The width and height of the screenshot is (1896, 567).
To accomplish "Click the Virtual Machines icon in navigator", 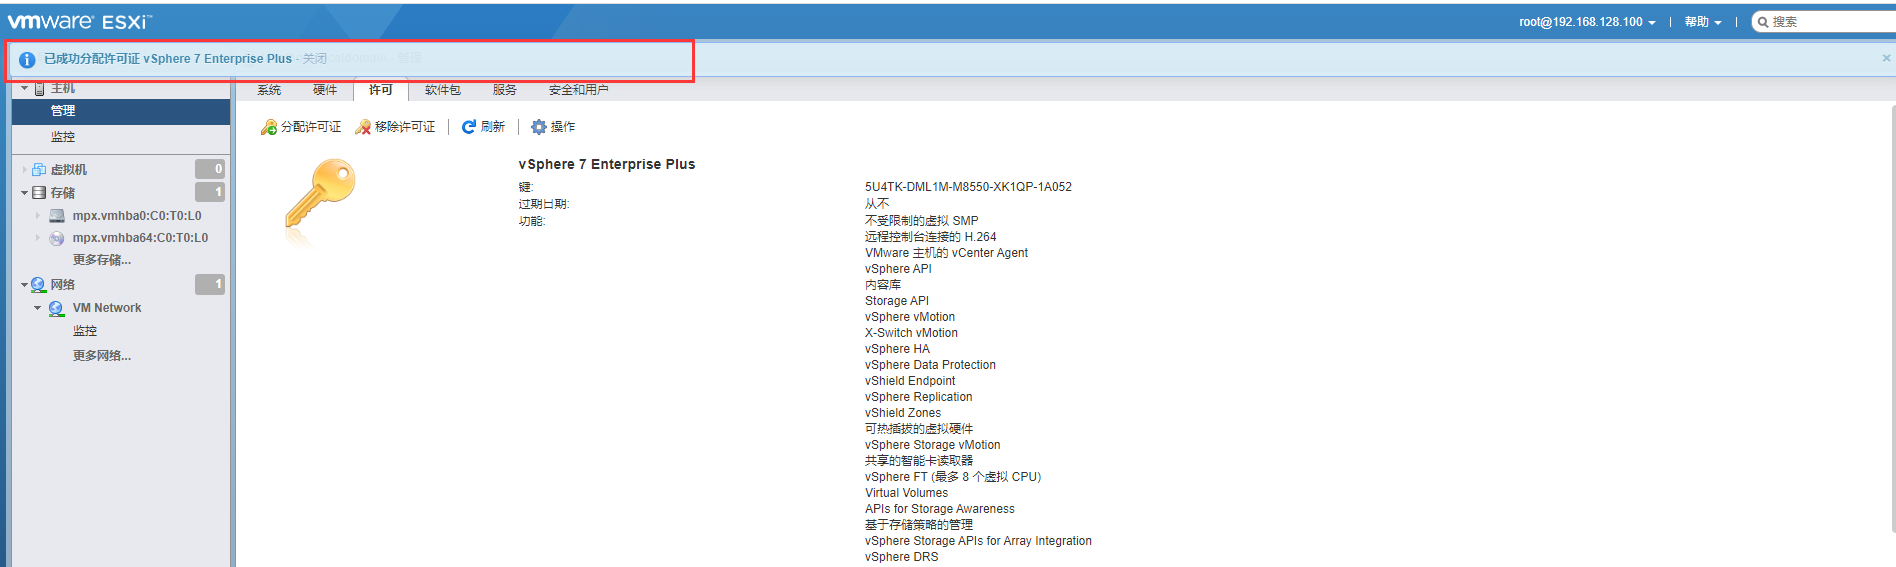I will [39, 170].
